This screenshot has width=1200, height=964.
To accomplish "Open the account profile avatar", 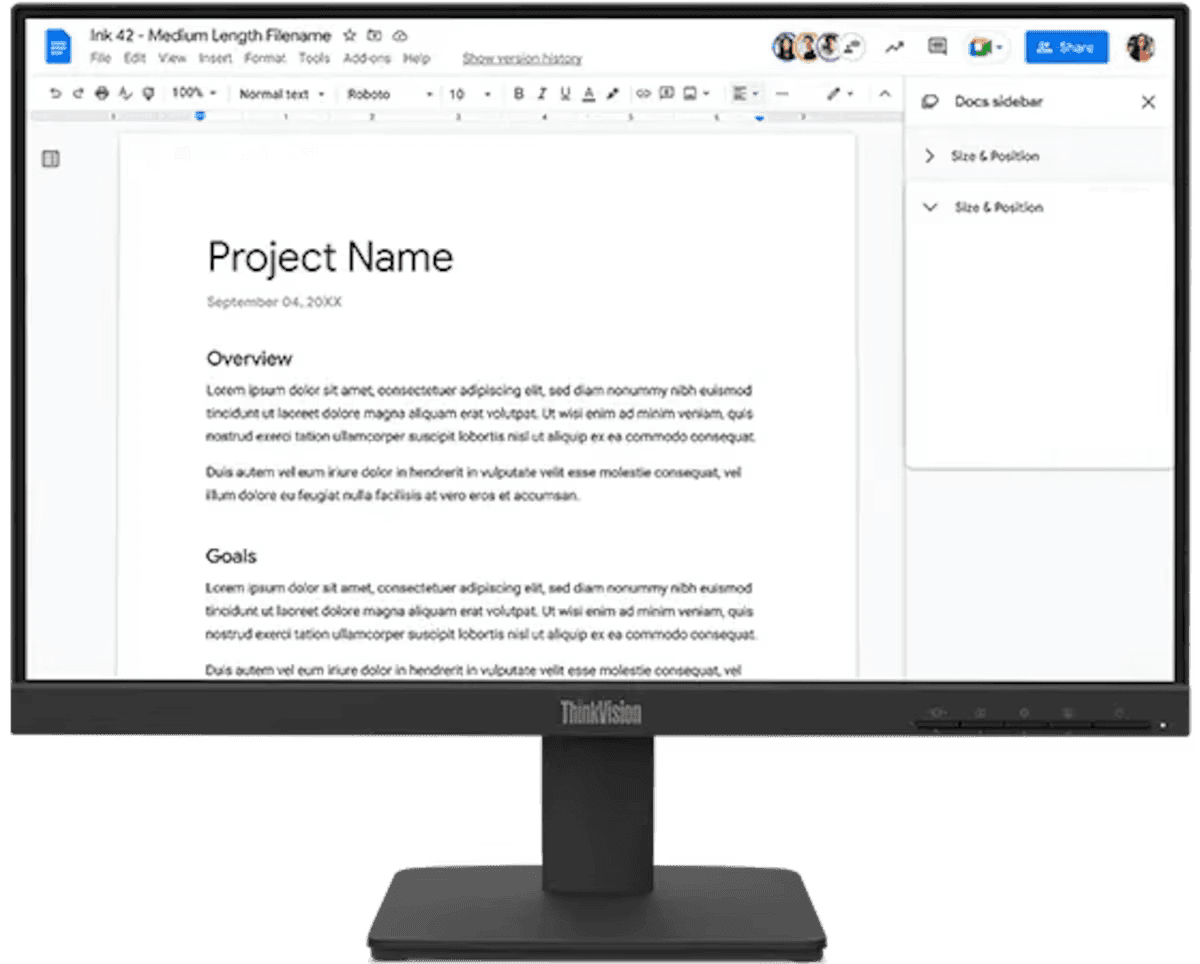I will [1140, 47].
